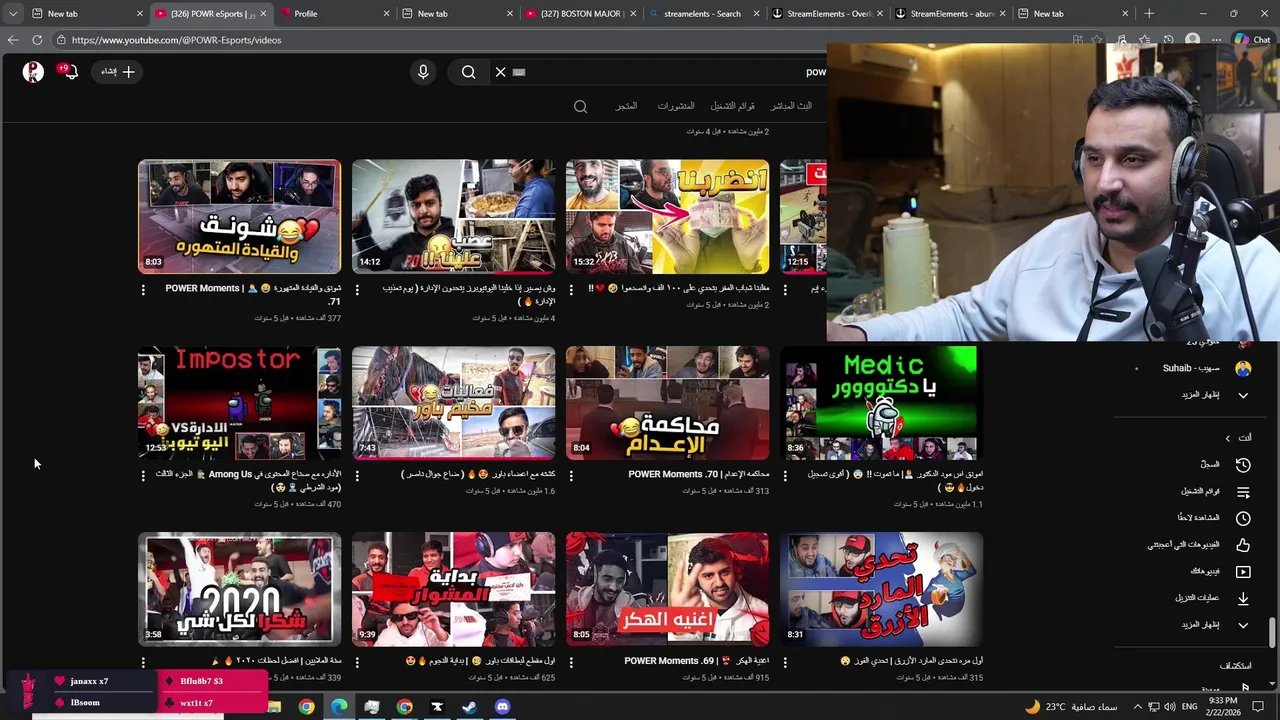1280x720 pixels.
Task: Open the بداية المشوار video thumbnail
Action: click(x=453, y=590)
